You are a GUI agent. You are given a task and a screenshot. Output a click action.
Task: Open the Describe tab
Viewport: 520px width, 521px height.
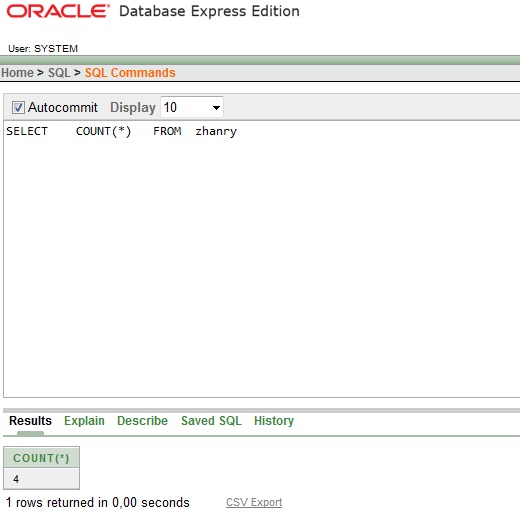point(142,421)
